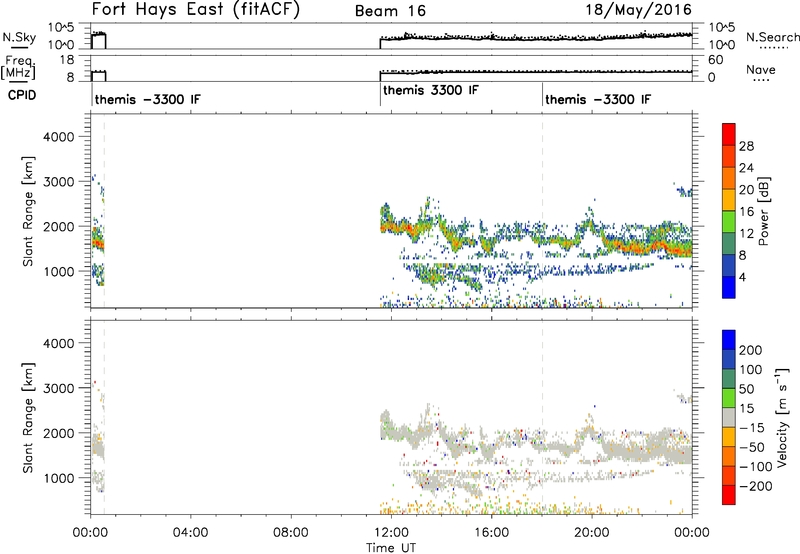
Task: Click the '12:00' time axis label
Action: 391,533
